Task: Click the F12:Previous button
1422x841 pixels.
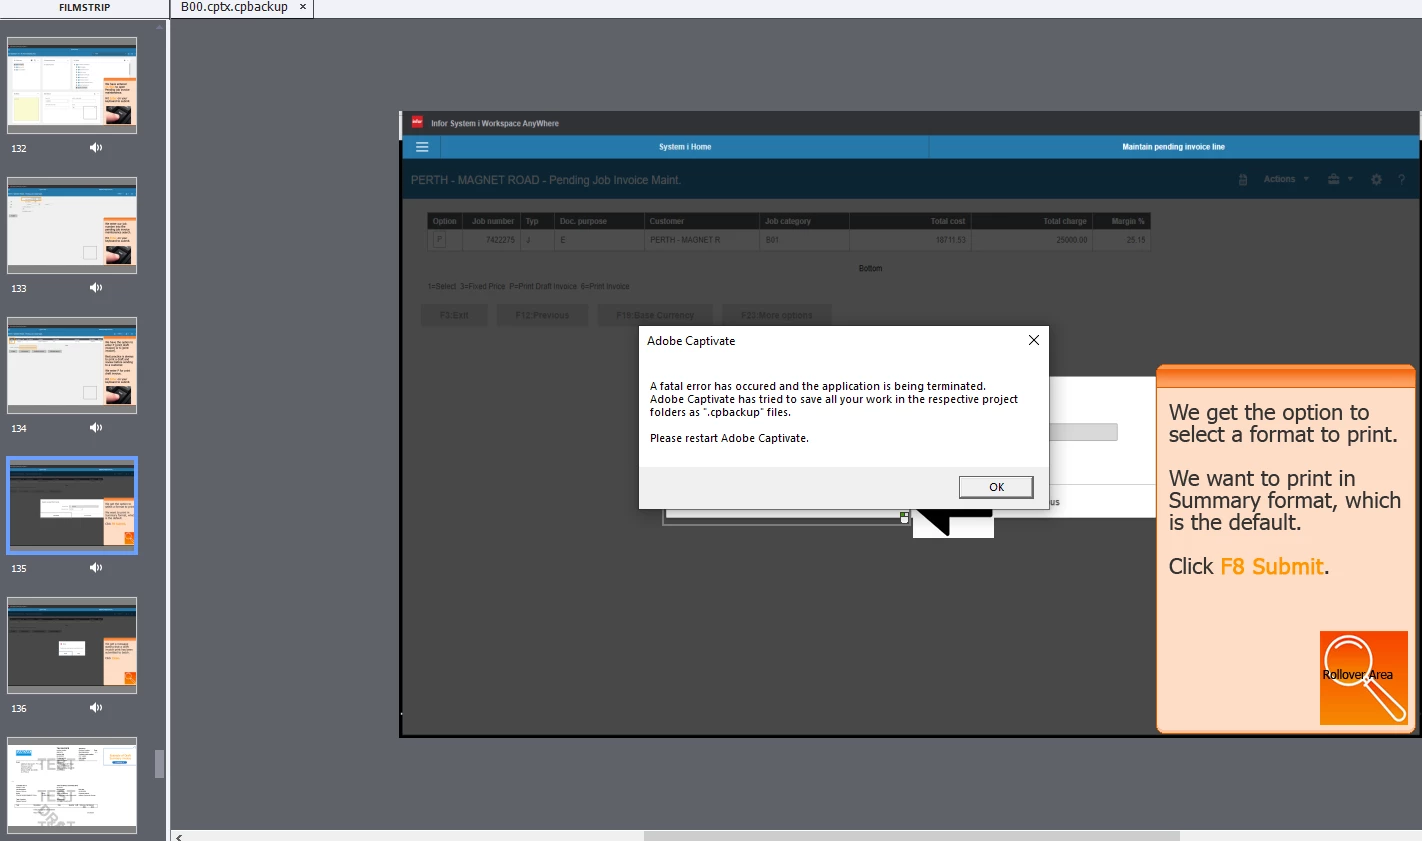Action: (x=542, y=315)
